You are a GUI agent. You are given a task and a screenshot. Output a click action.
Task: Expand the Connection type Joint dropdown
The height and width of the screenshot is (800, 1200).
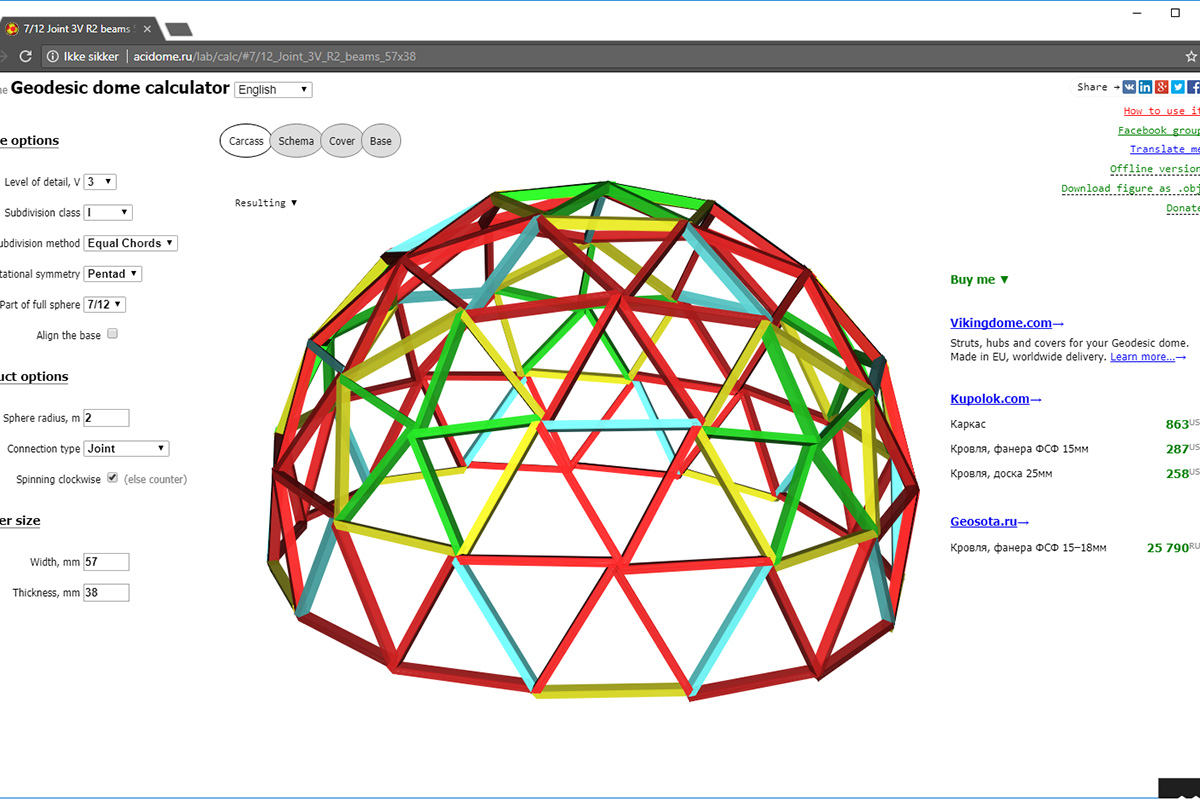[x=127, y=449]
